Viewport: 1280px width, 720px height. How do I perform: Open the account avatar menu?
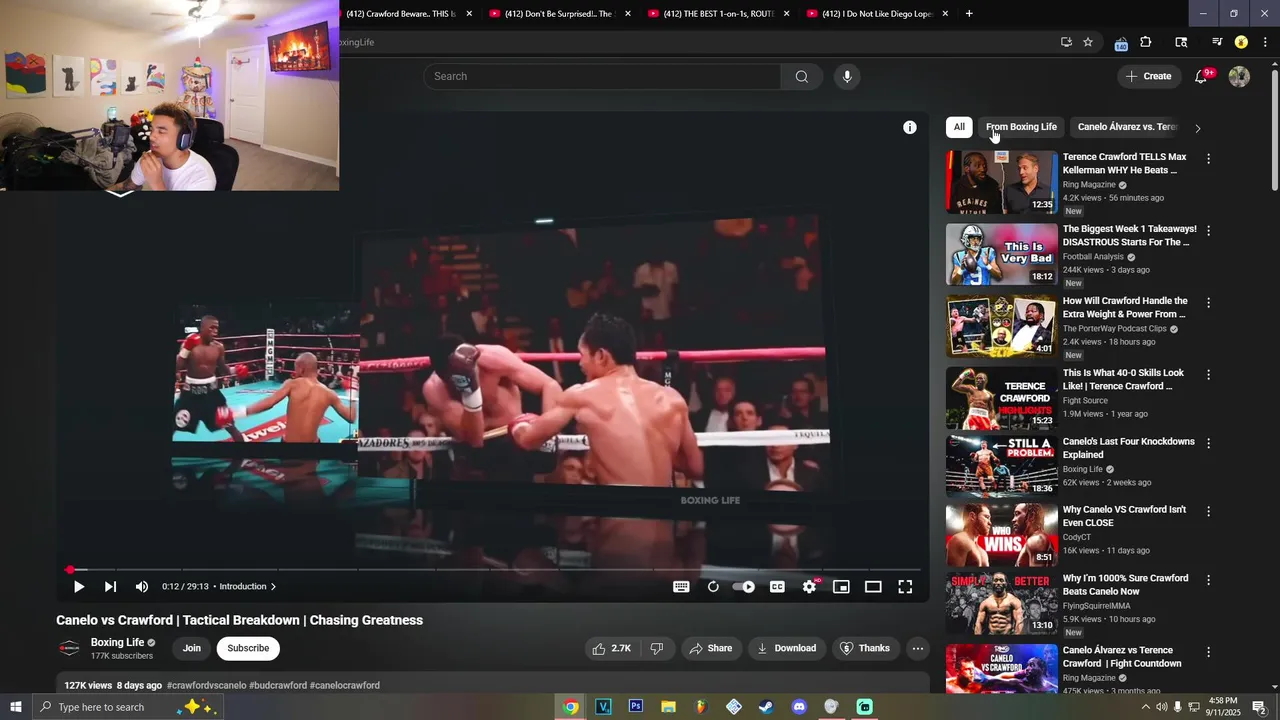pos(1239,76)
